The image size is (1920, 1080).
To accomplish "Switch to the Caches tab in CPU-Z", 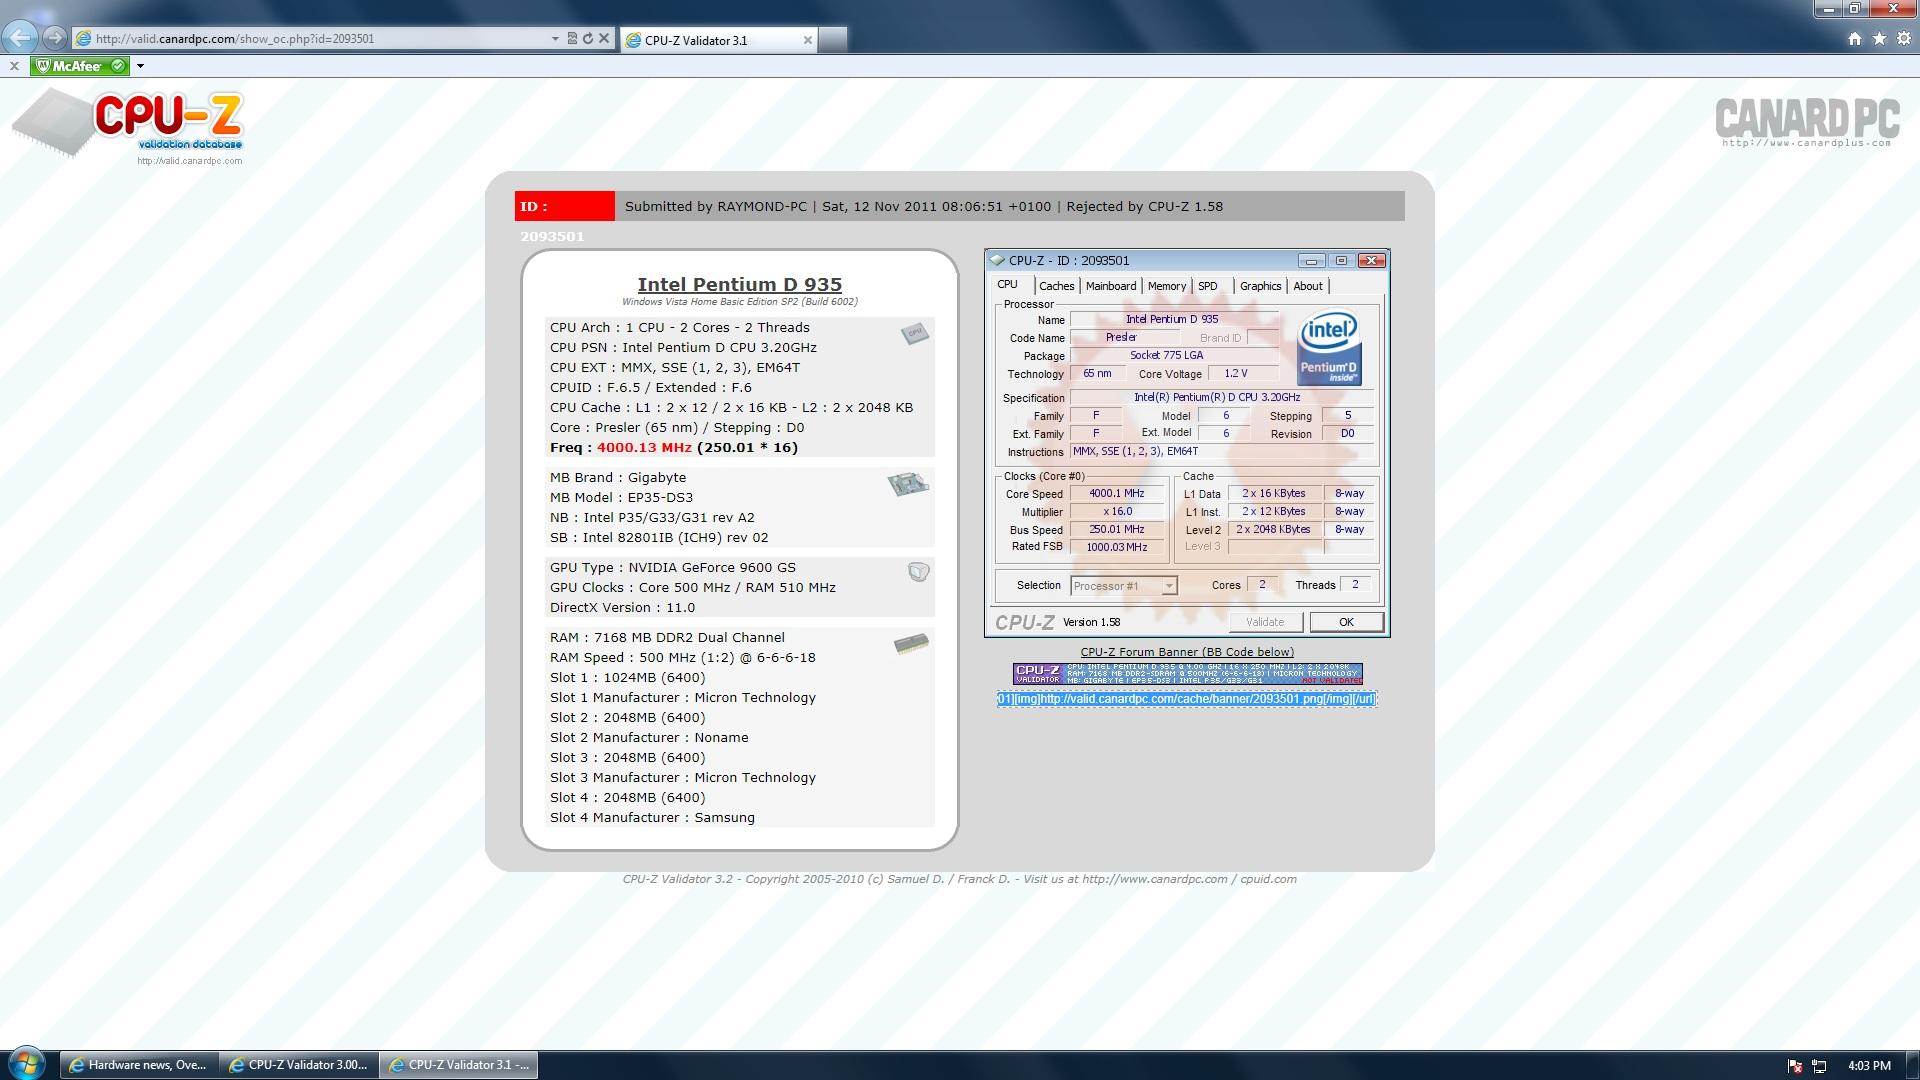I will [1056, 286].
